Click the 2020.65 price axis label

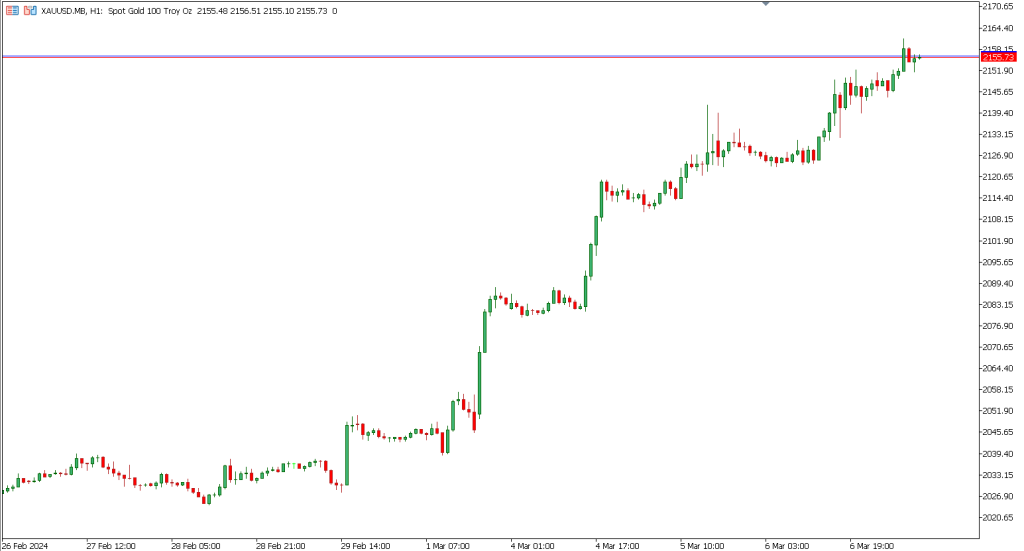pyautogui.click(x=998, y=518)
